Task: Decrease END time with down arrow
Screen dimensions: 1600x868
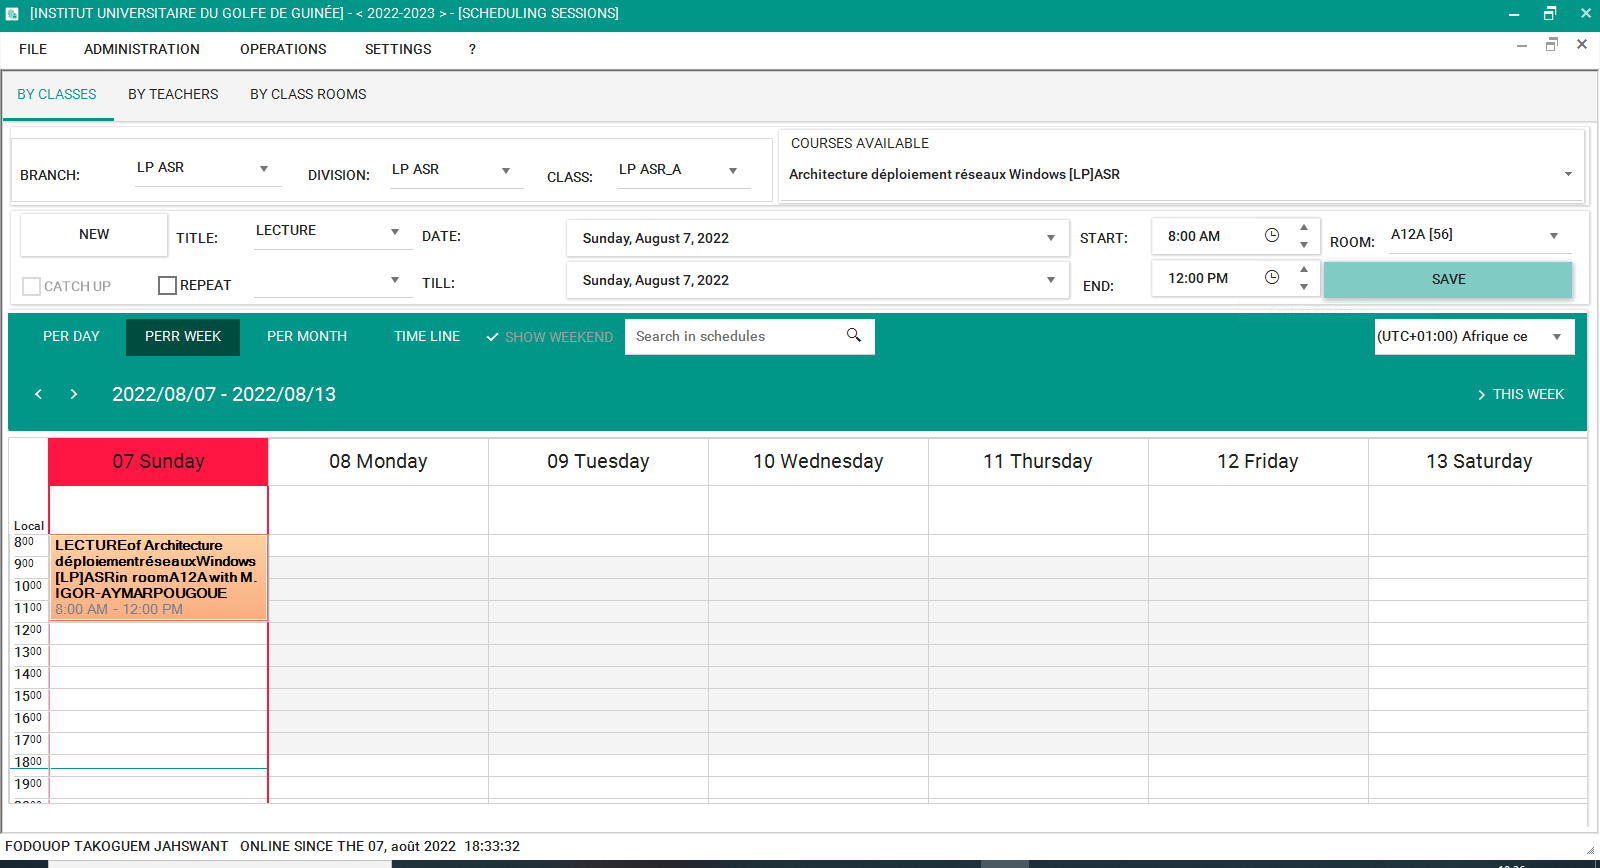Action: tap(1304, 287)
